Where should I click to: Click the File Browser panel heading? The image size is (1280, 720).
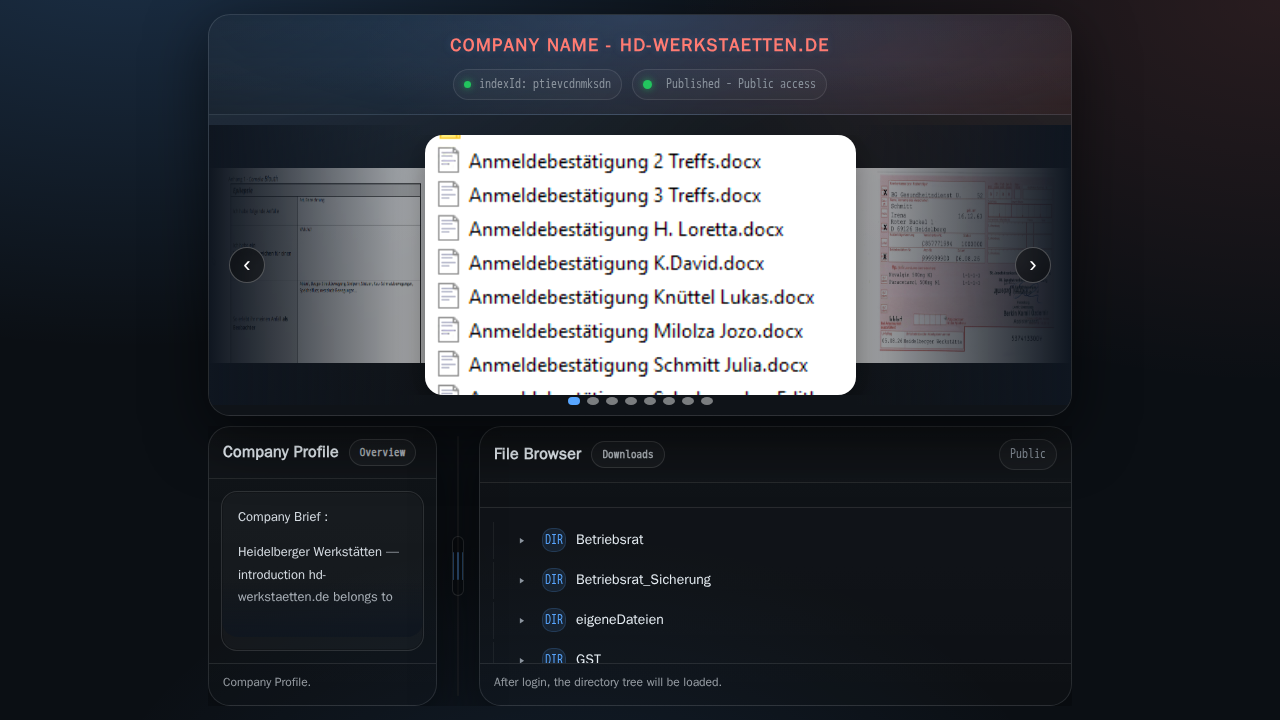pyautogui.click(x=538, y=454)
